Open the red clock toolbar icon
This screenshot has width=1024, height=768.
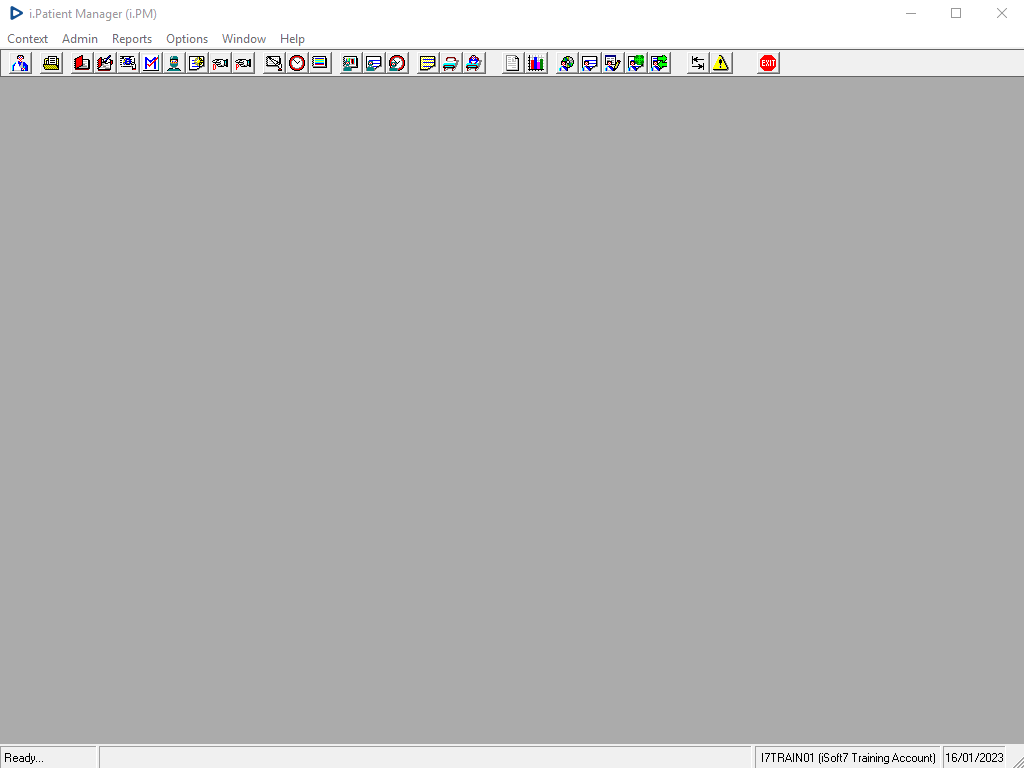click(x=297, y=63)
